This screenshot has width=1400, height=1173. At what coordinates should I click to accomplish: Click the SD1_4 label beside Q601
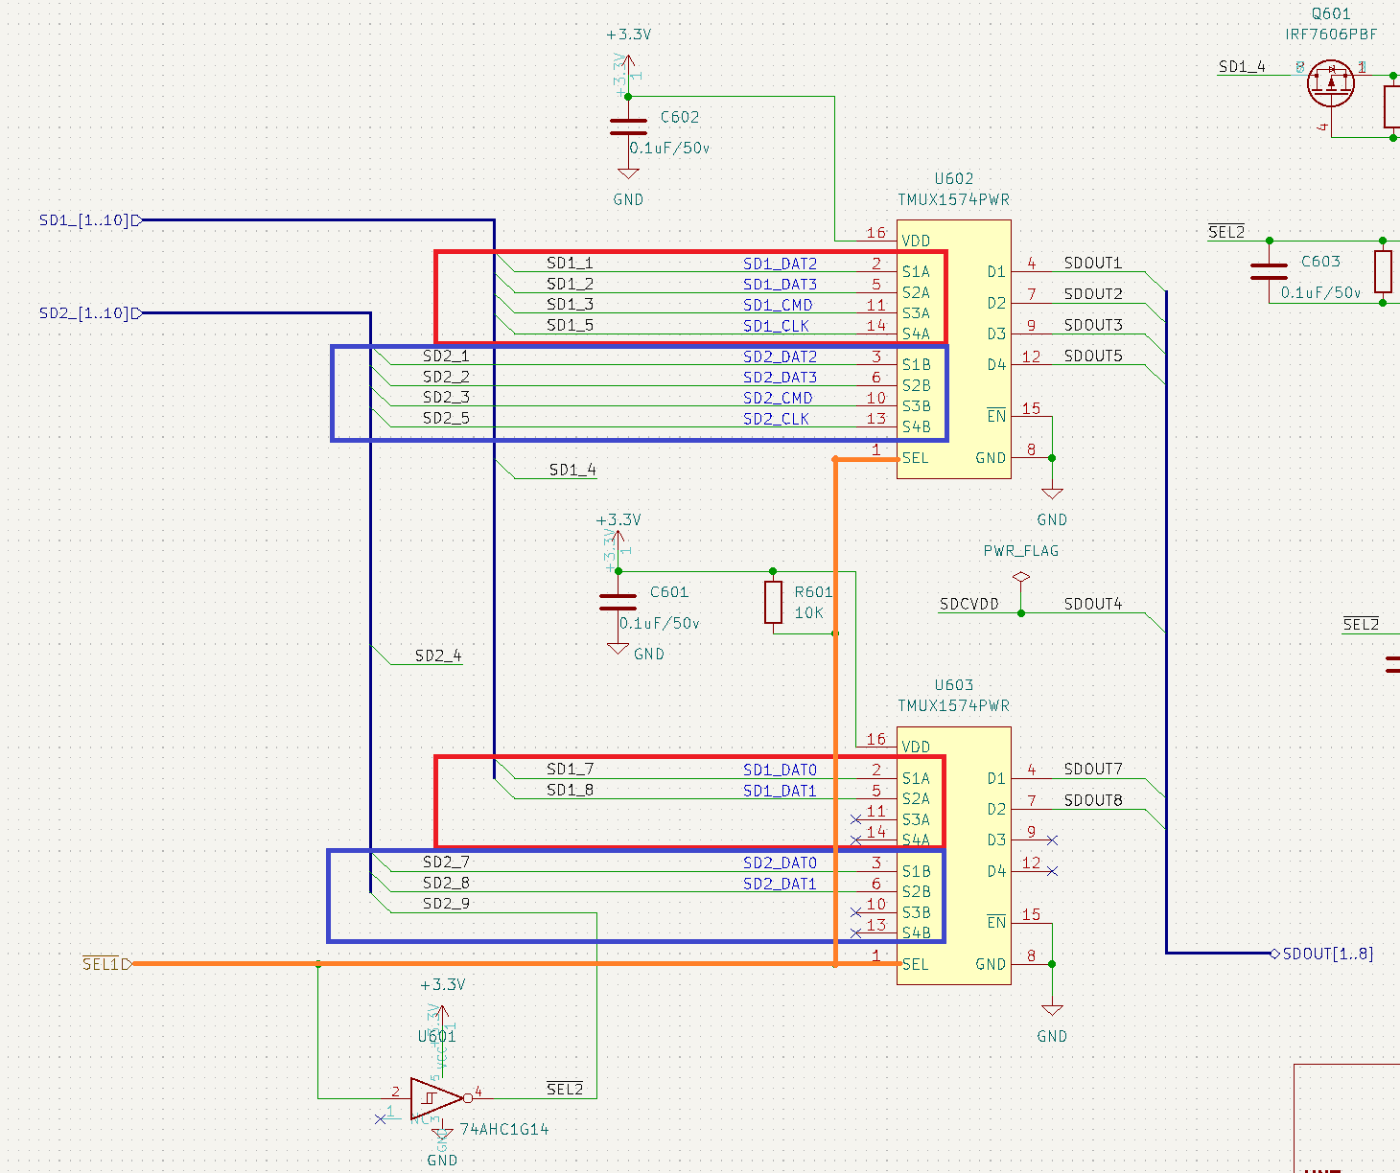(x=1242, y=67)
